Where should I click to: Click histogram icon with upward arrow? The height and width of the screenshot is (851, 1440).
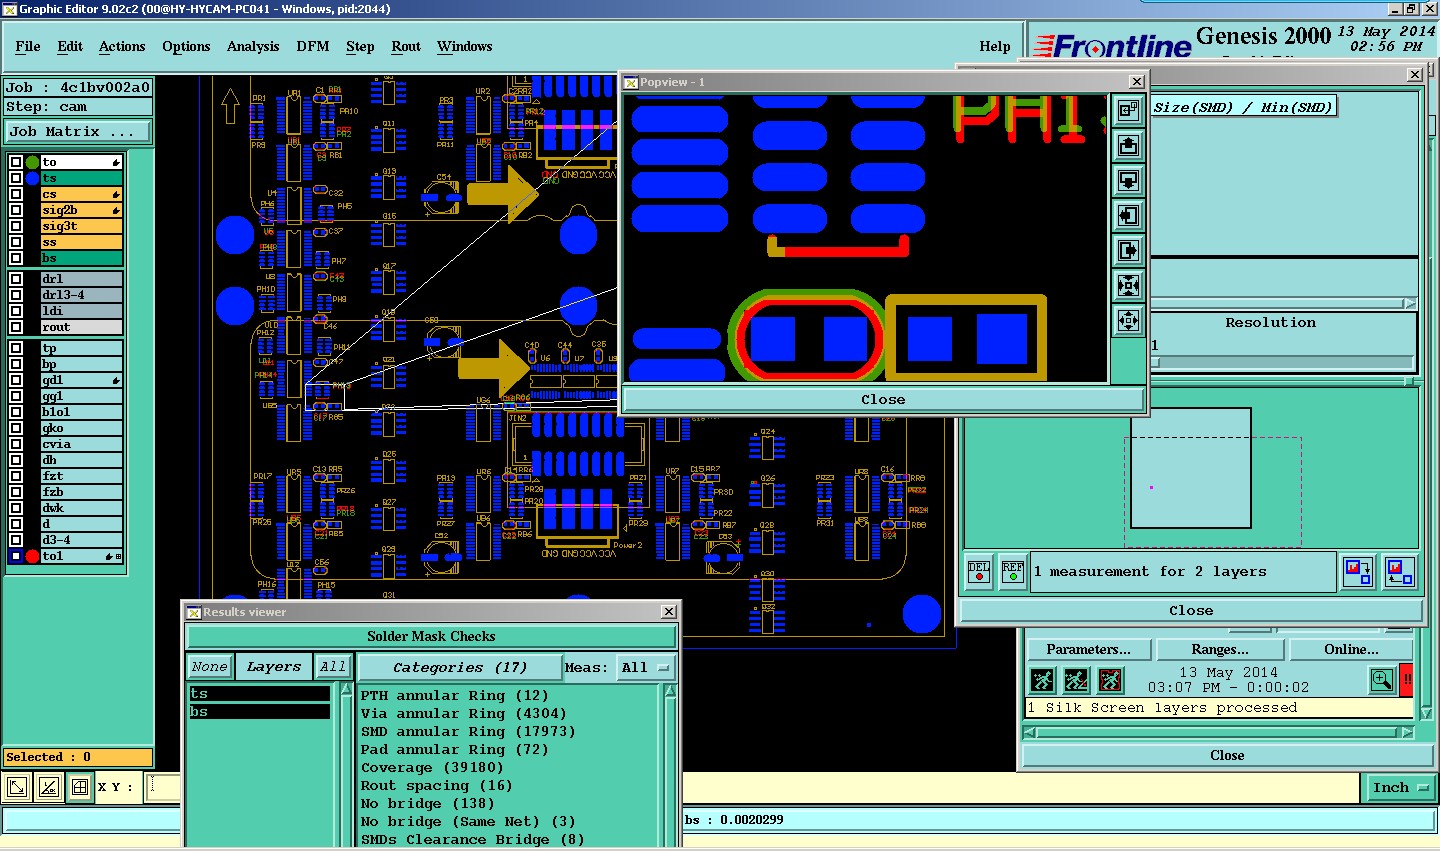tap(1400, 572)
